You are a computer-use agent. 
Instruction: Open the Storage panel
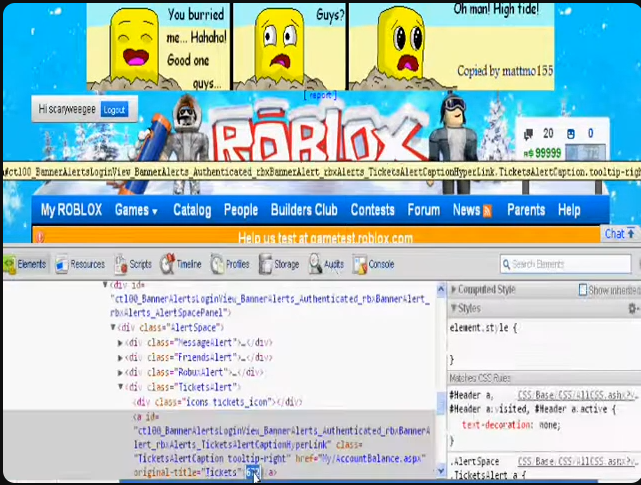pyautogui.click(x=279, y=265)
